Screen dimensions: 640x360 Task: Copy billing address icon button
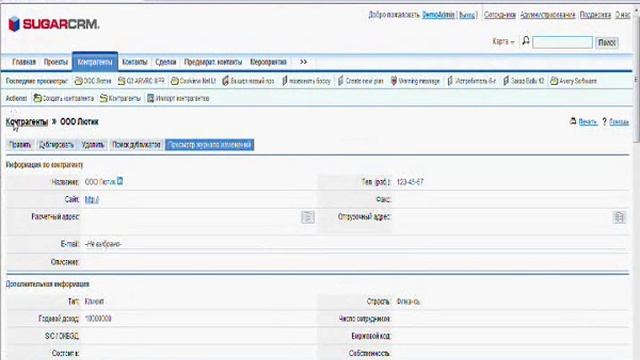[x=308, y=217]
